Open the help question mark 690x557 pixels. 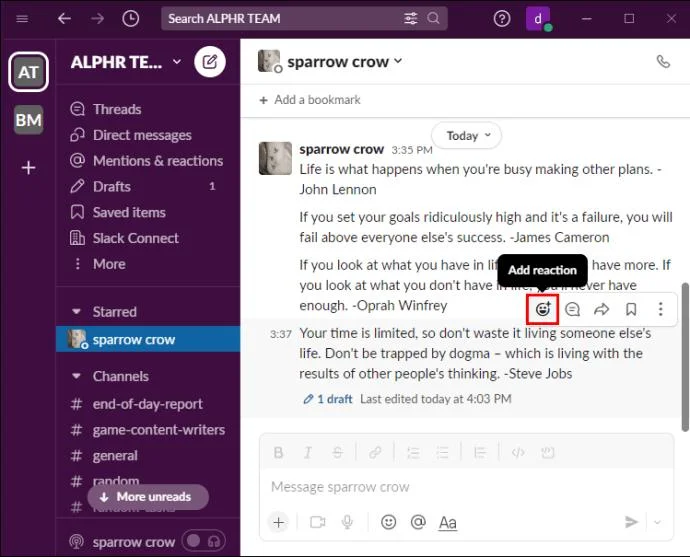coord(502,18)
